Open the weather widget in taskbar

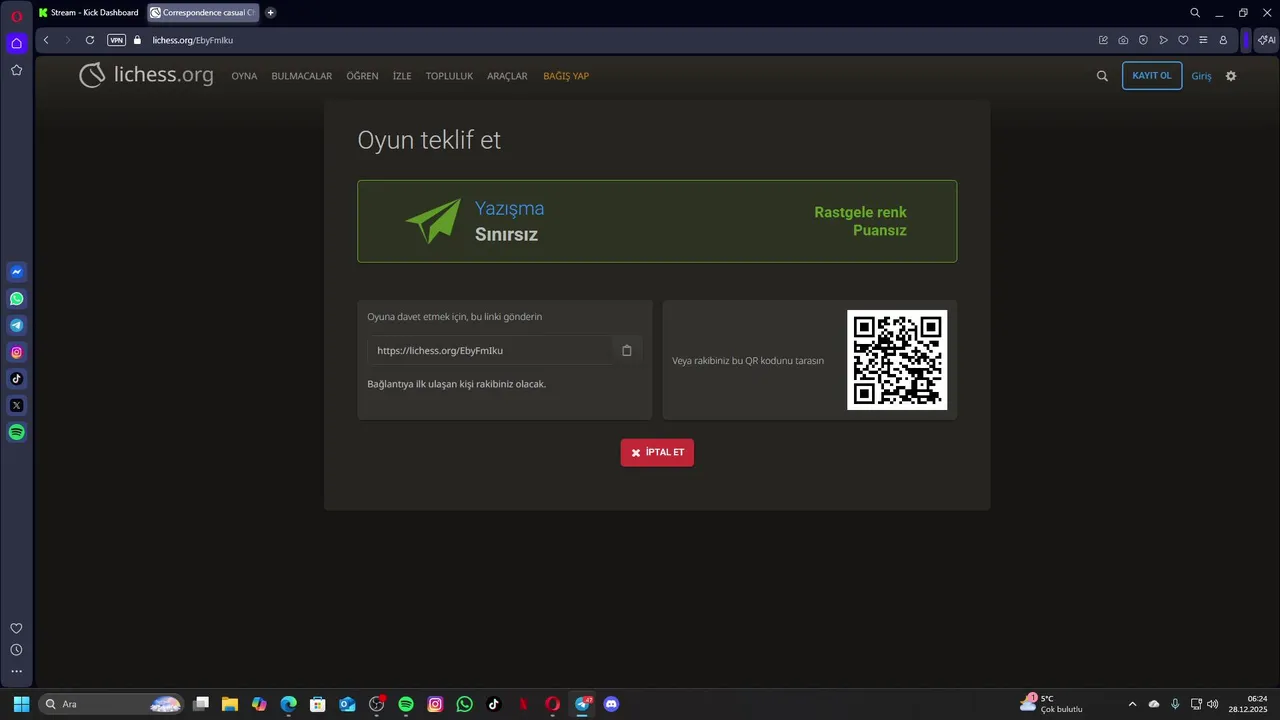[x=1052, y=704]
